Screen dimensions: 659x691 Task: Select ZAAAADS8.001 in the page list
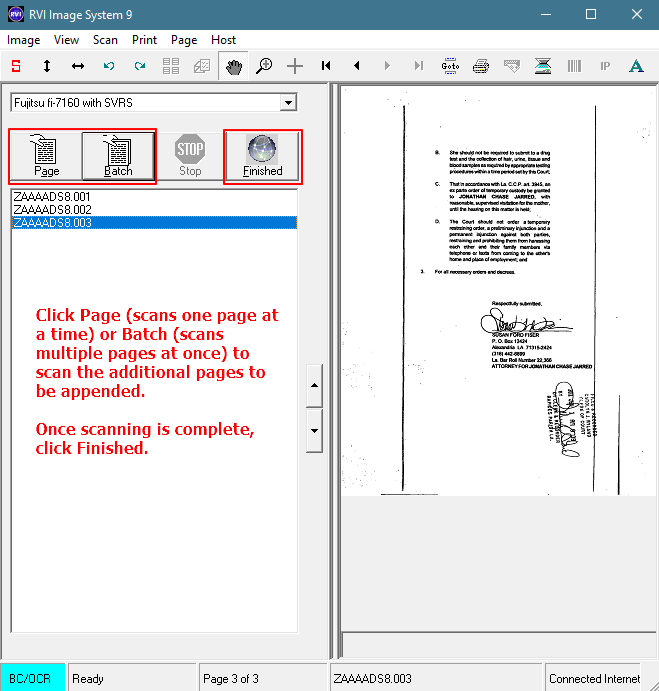(154, 196)
